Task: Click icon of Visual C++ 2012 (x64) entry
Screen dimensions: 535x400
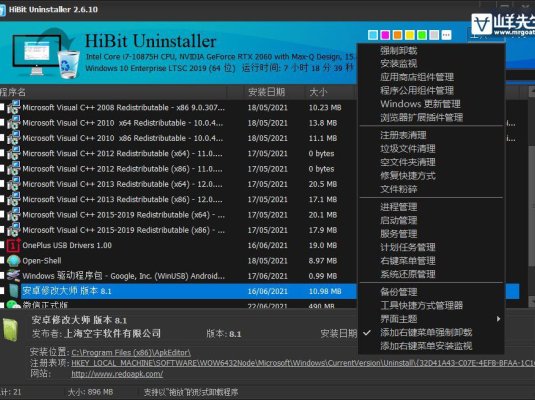Action: click(14, 153)
